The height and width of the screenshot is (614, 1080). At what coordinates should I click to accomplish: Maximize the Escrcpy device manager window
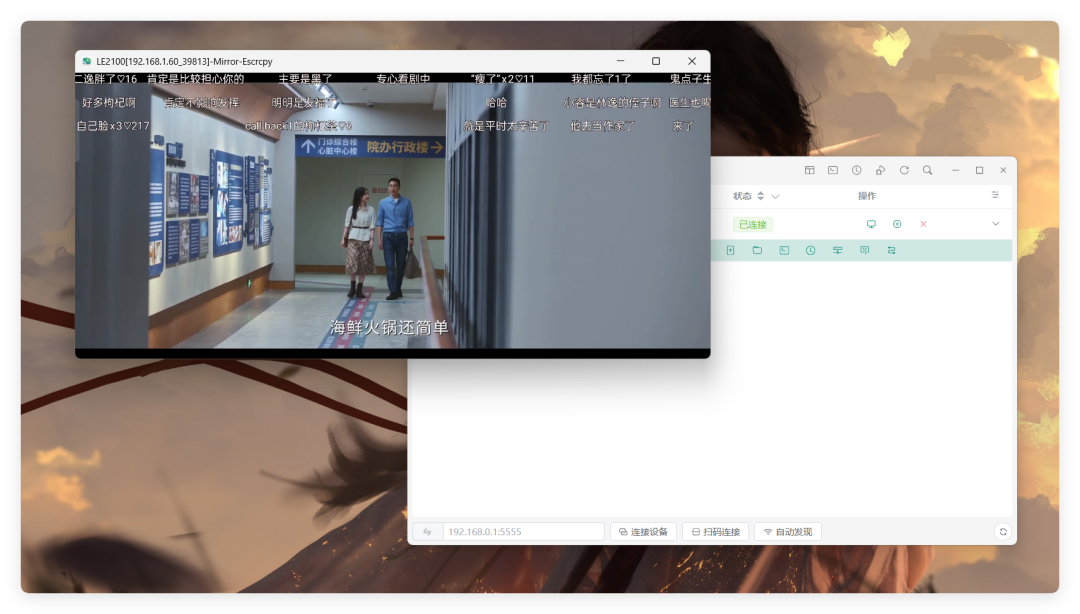click(979, 170)
